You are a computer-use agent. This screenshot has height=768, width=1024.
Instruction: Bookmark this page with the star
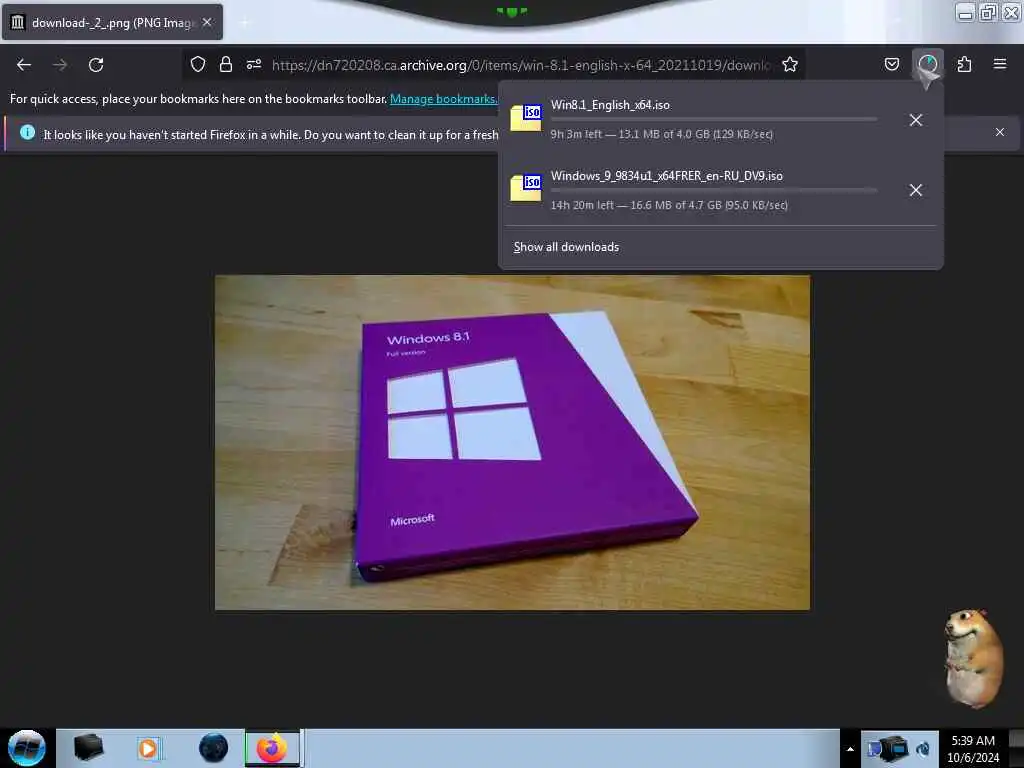790,64
